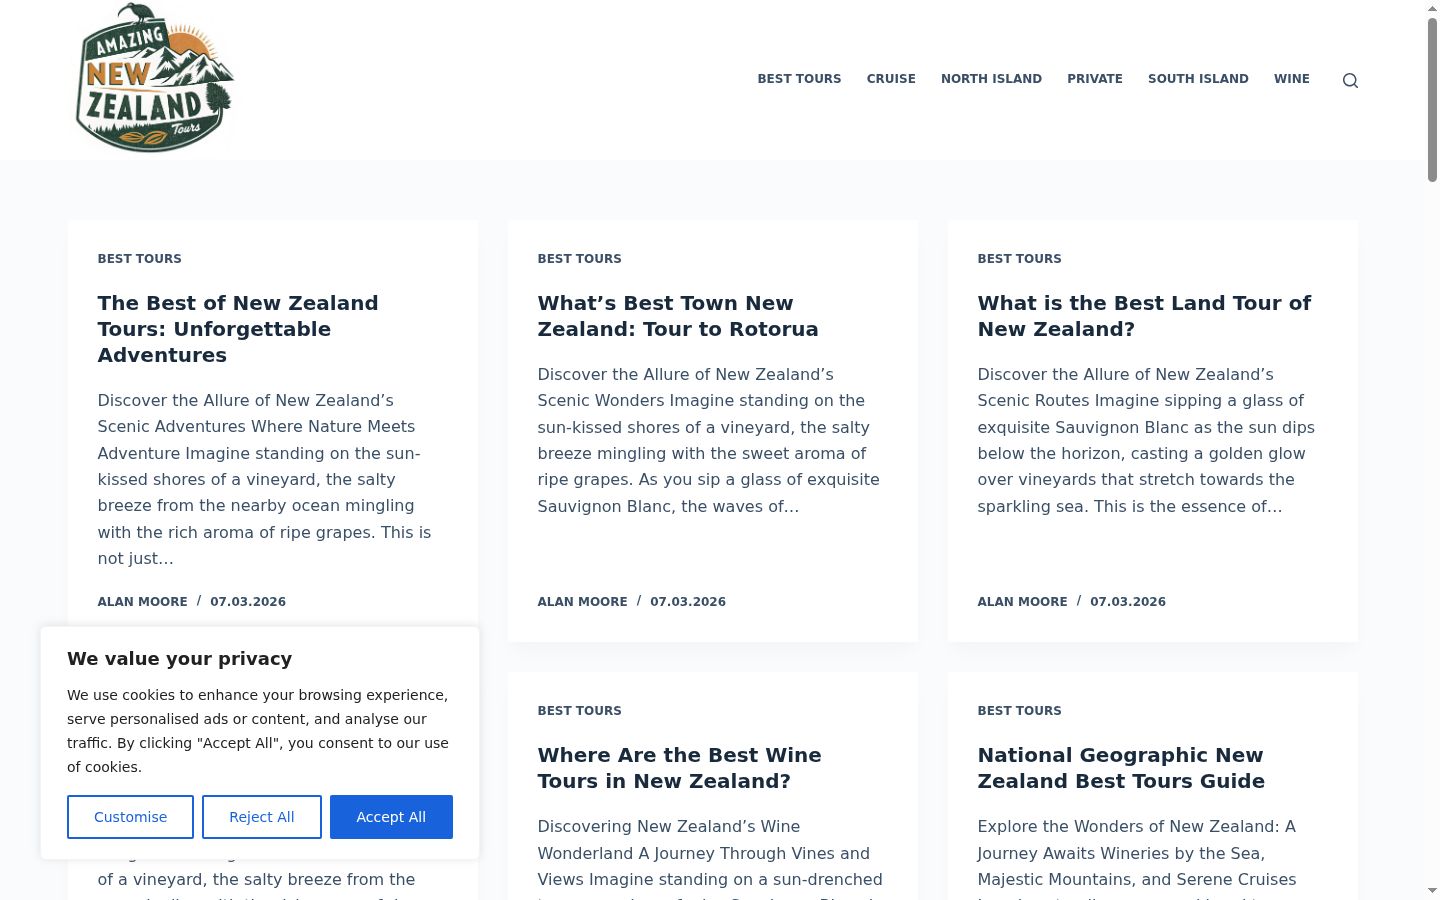Click Alan Moore author link on Rotorua post
This screenshot has width=1440, height=900.
[582, 602]
